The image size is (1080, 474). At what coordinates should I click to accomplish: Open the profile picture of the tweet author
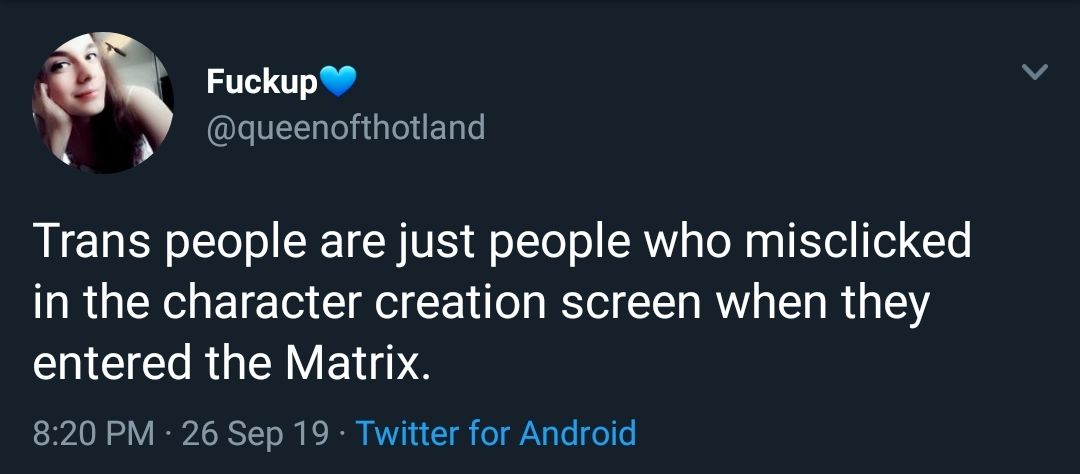tap(104, 102)
